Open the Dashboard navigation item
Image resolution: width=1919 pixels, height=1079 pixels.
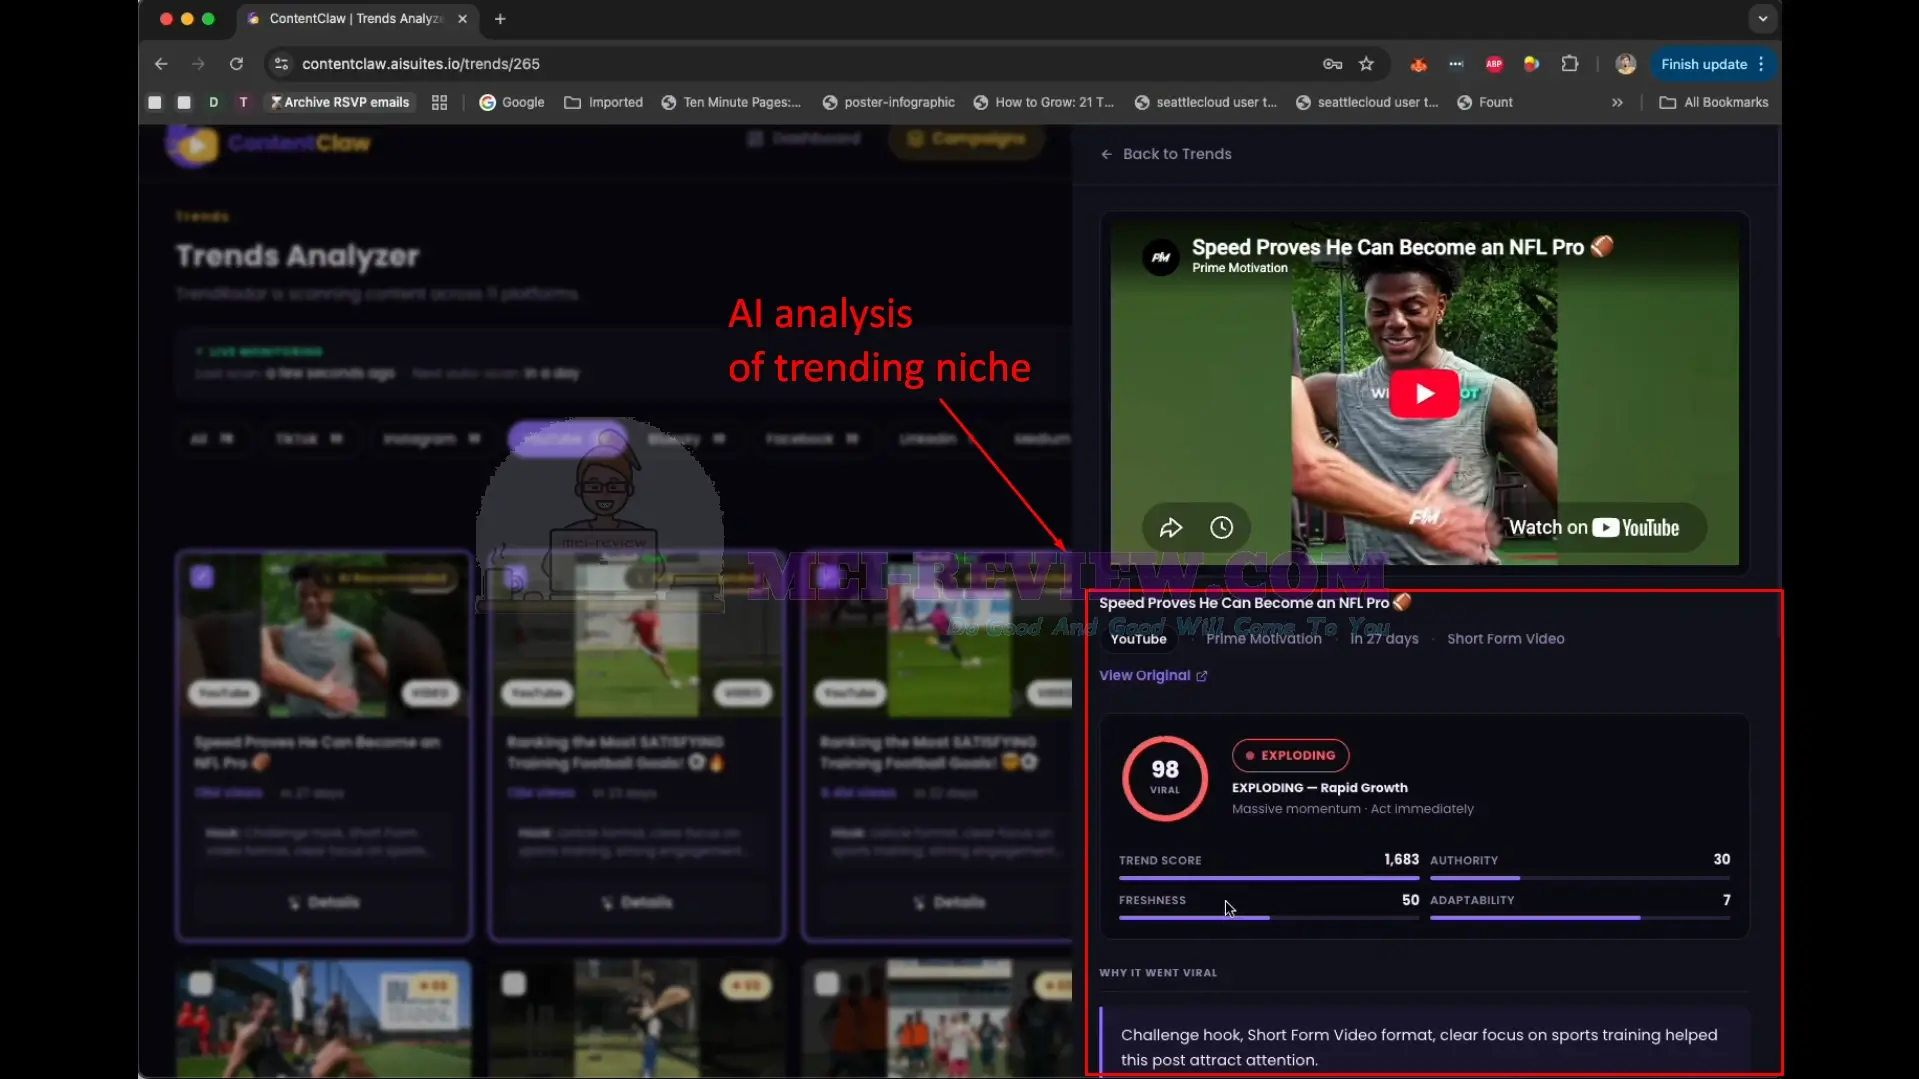pos(804,139)
